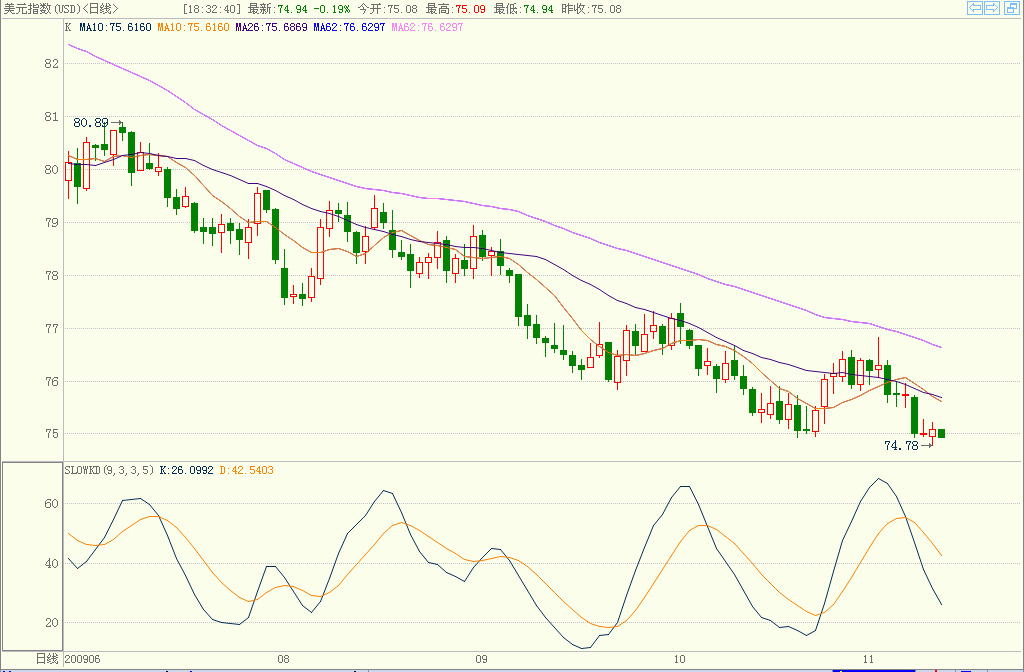Click the orange MA10:75.6160 legend
The height and width of the screenshot is (672, 1024).
193,27
